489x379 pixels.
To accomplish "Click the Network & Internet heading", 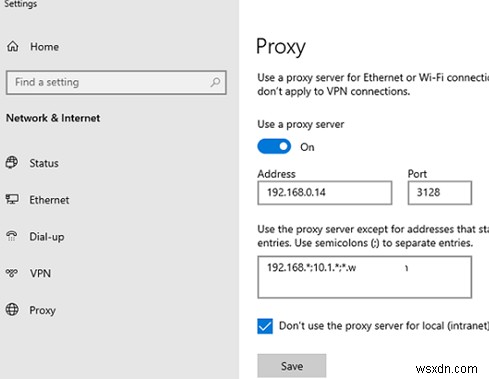I will pyautogui.click(x=53, y=118).
